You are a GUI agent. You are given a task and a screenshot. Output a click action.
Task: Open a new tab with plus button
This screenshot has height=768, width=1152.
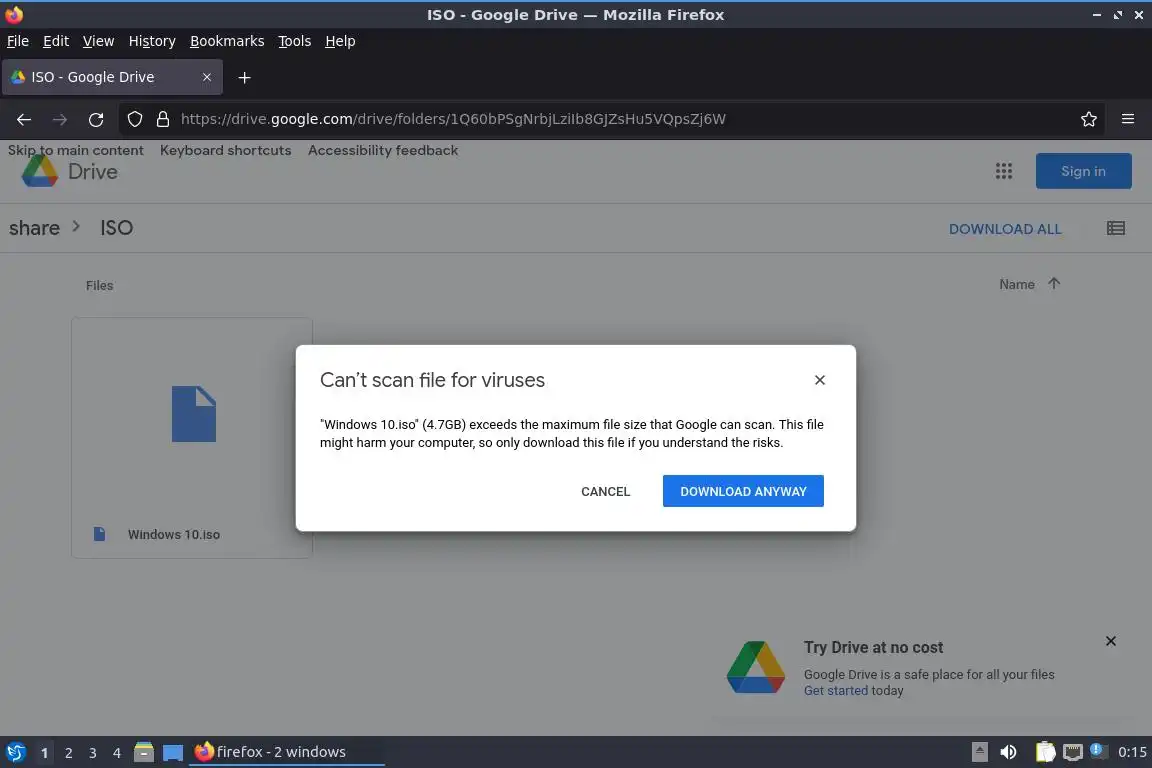(245, 77)
